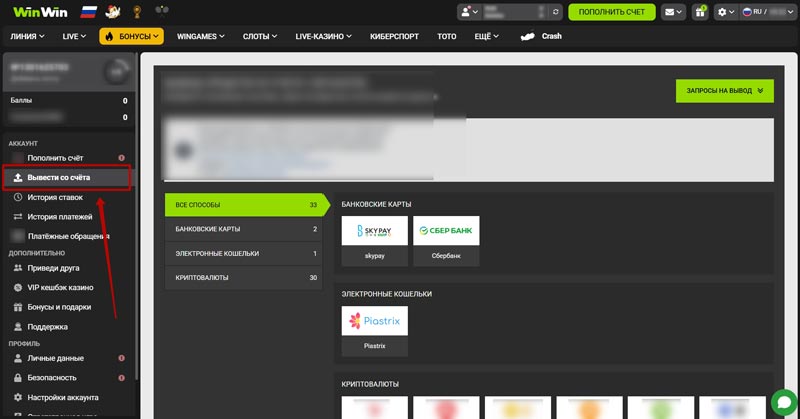Expand the Бонусы dropdown menu
The height and width of the screenshot is (419, 800).
pyautogui.click(x=131, y=36)
